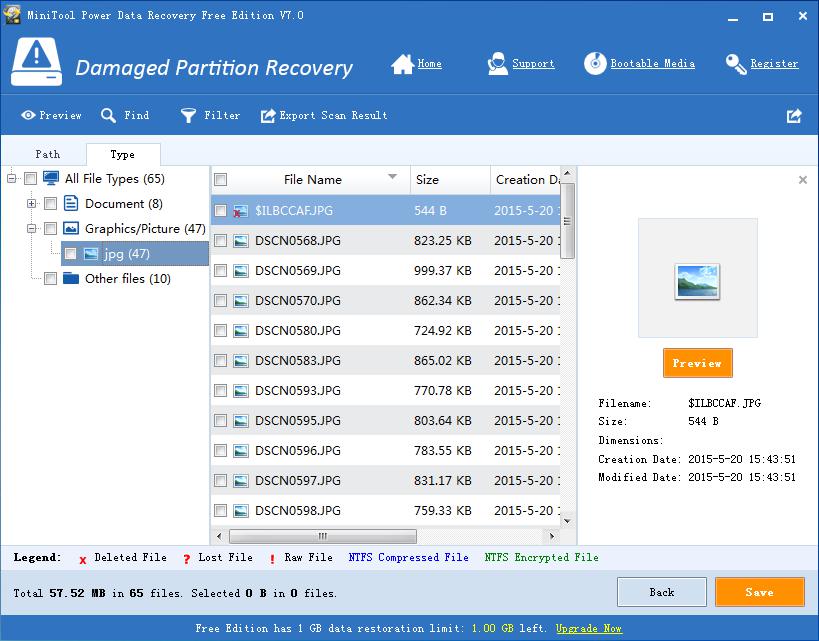
Task: Click the Upgrade Now link
Action: (589, 628)
